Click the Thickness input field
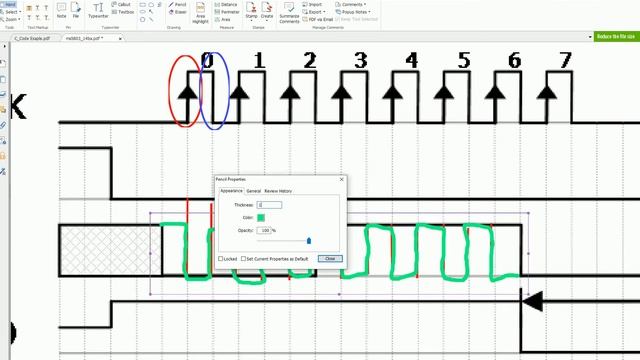 tap(269, 205)
